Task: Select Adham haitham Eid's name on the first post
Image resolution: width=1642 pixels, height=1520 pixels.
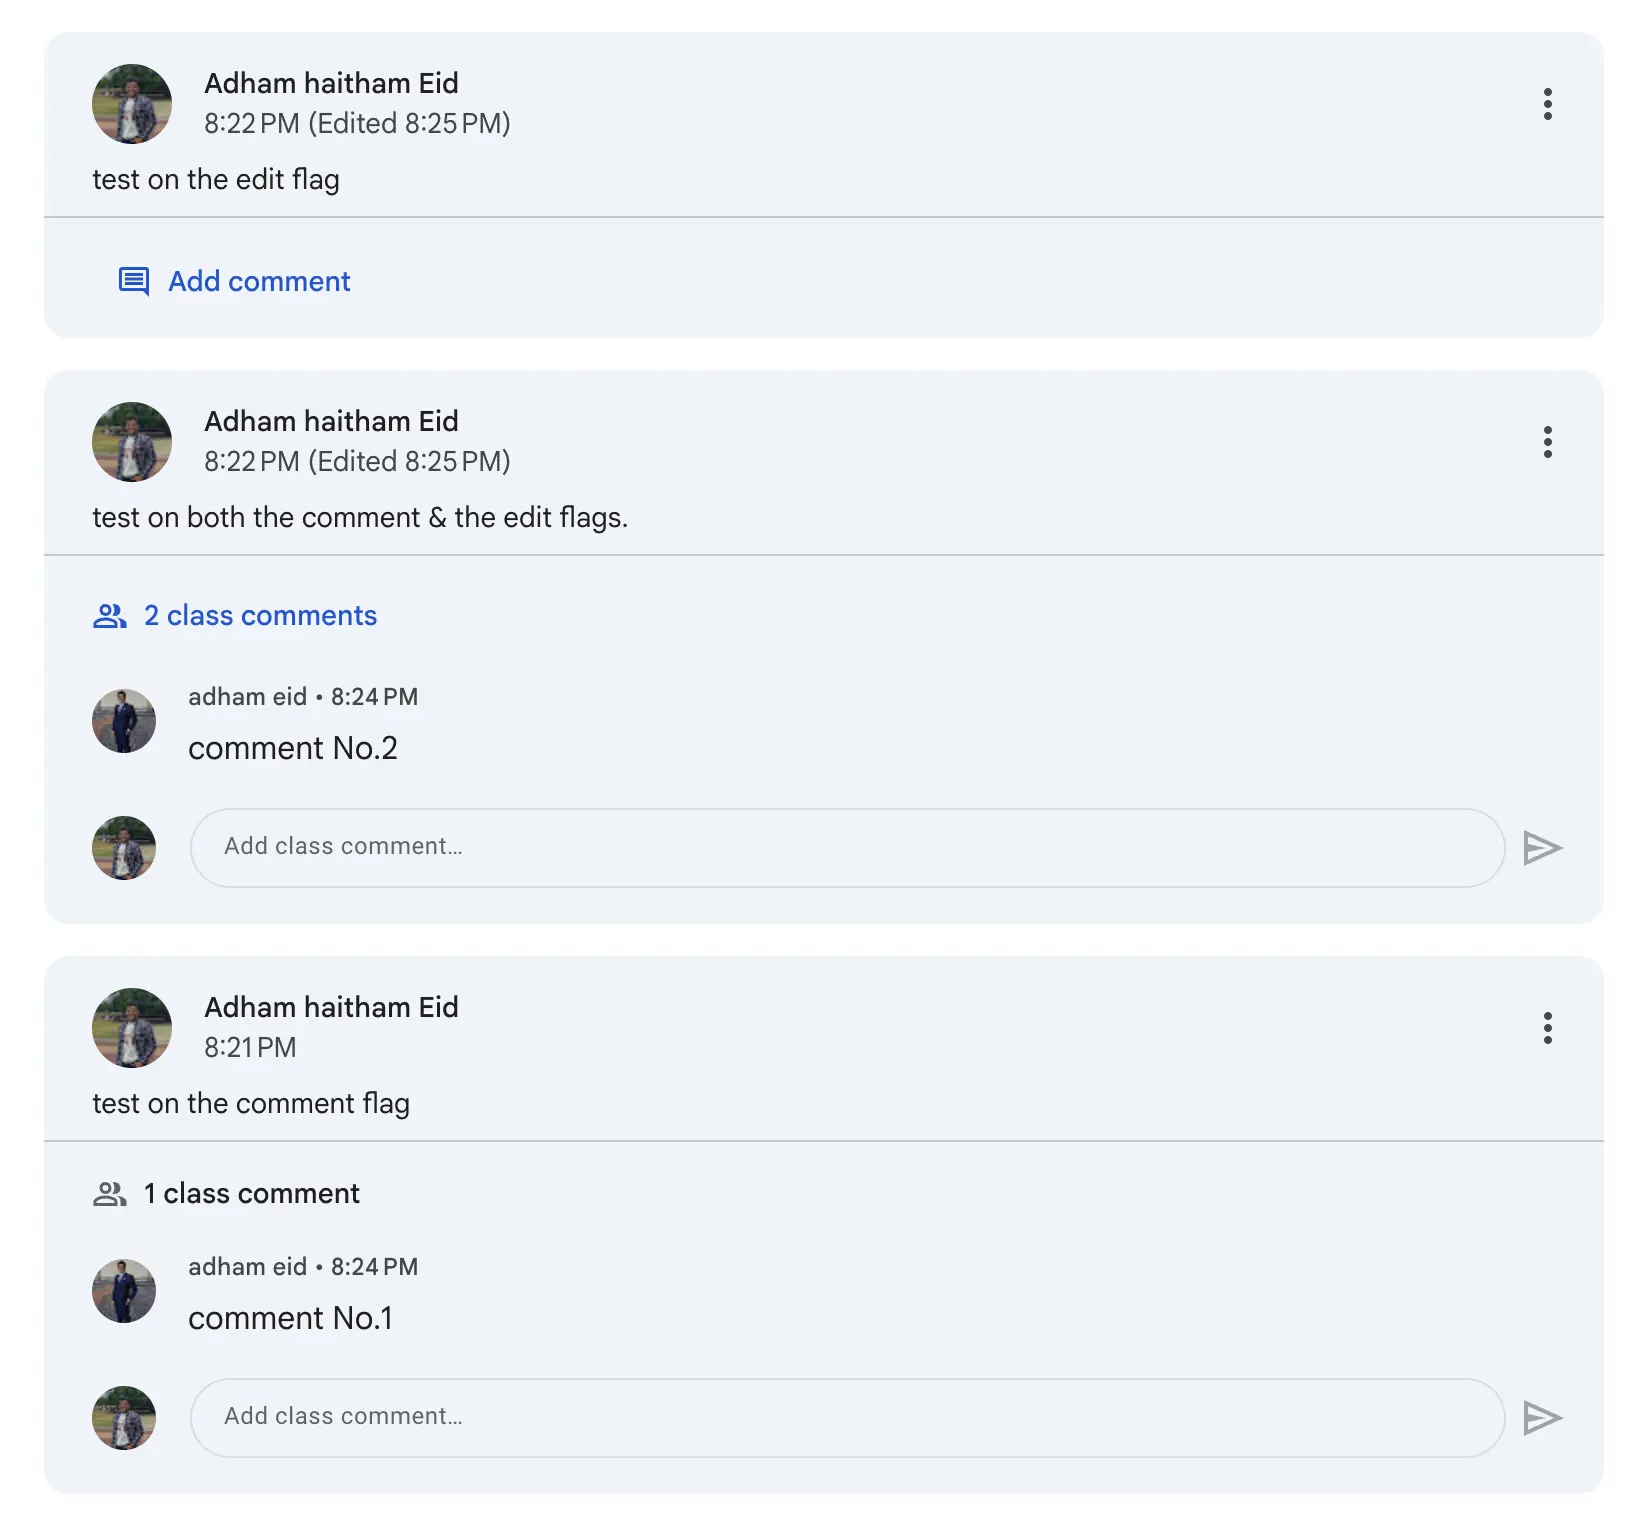Action: tap(332, 83)
